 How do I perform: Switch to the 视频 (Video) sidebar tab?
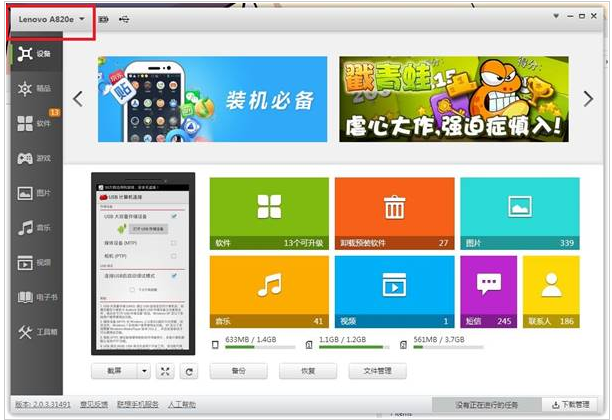pos(32,263)
